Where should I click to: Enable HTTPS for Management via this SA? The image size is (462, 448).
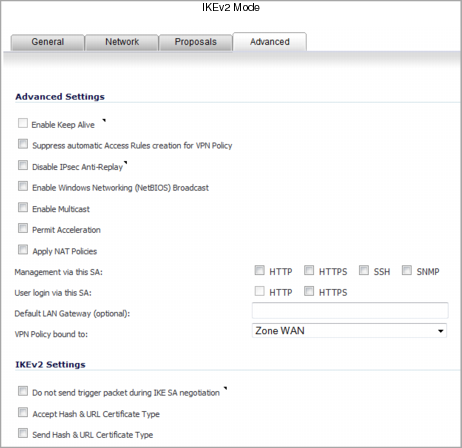(309, 270)
